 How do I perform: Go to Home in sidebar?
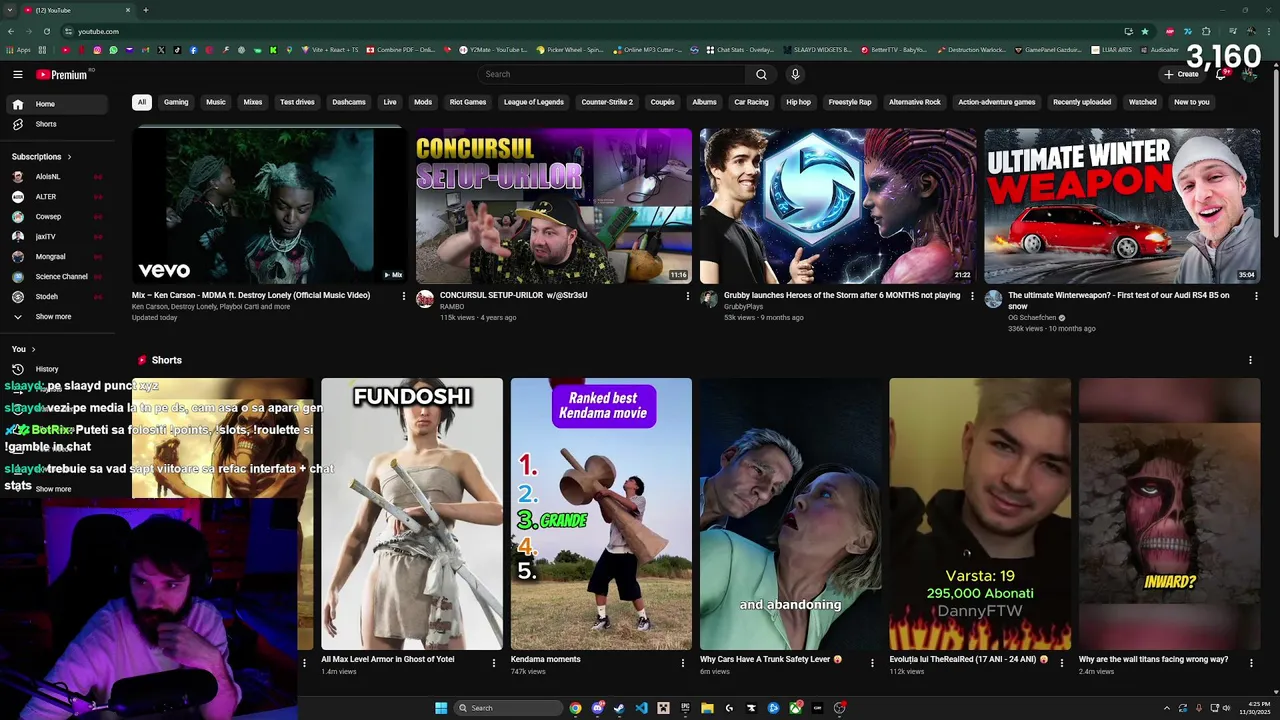[56, 104]
